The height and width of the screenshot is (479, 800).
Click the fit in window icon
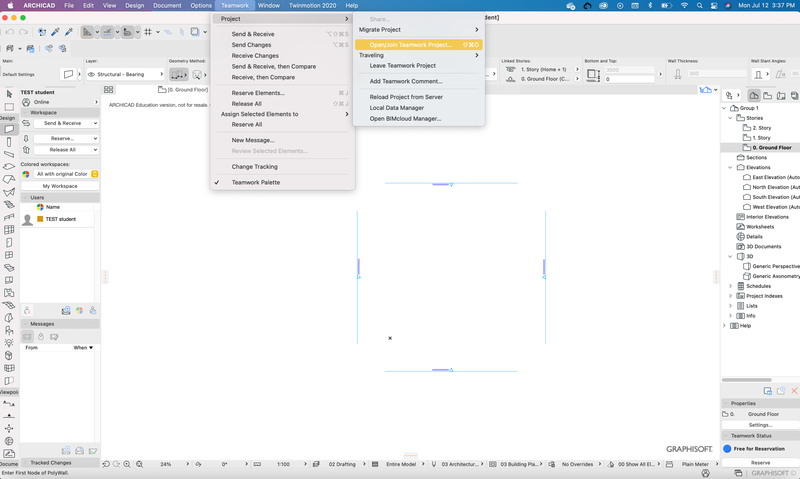pyautogui.click(x=139, y=464)
